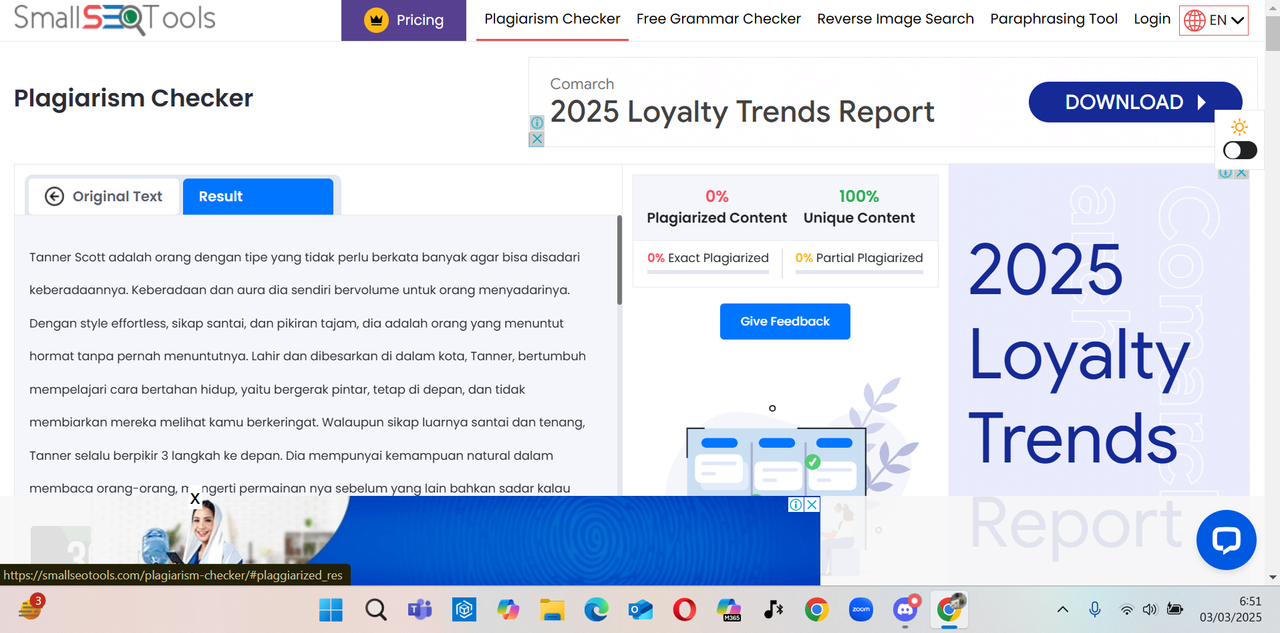Screen dimensions: 1280x633
Task: Open Zoom from the taskbar
Action: pos(861,609)
